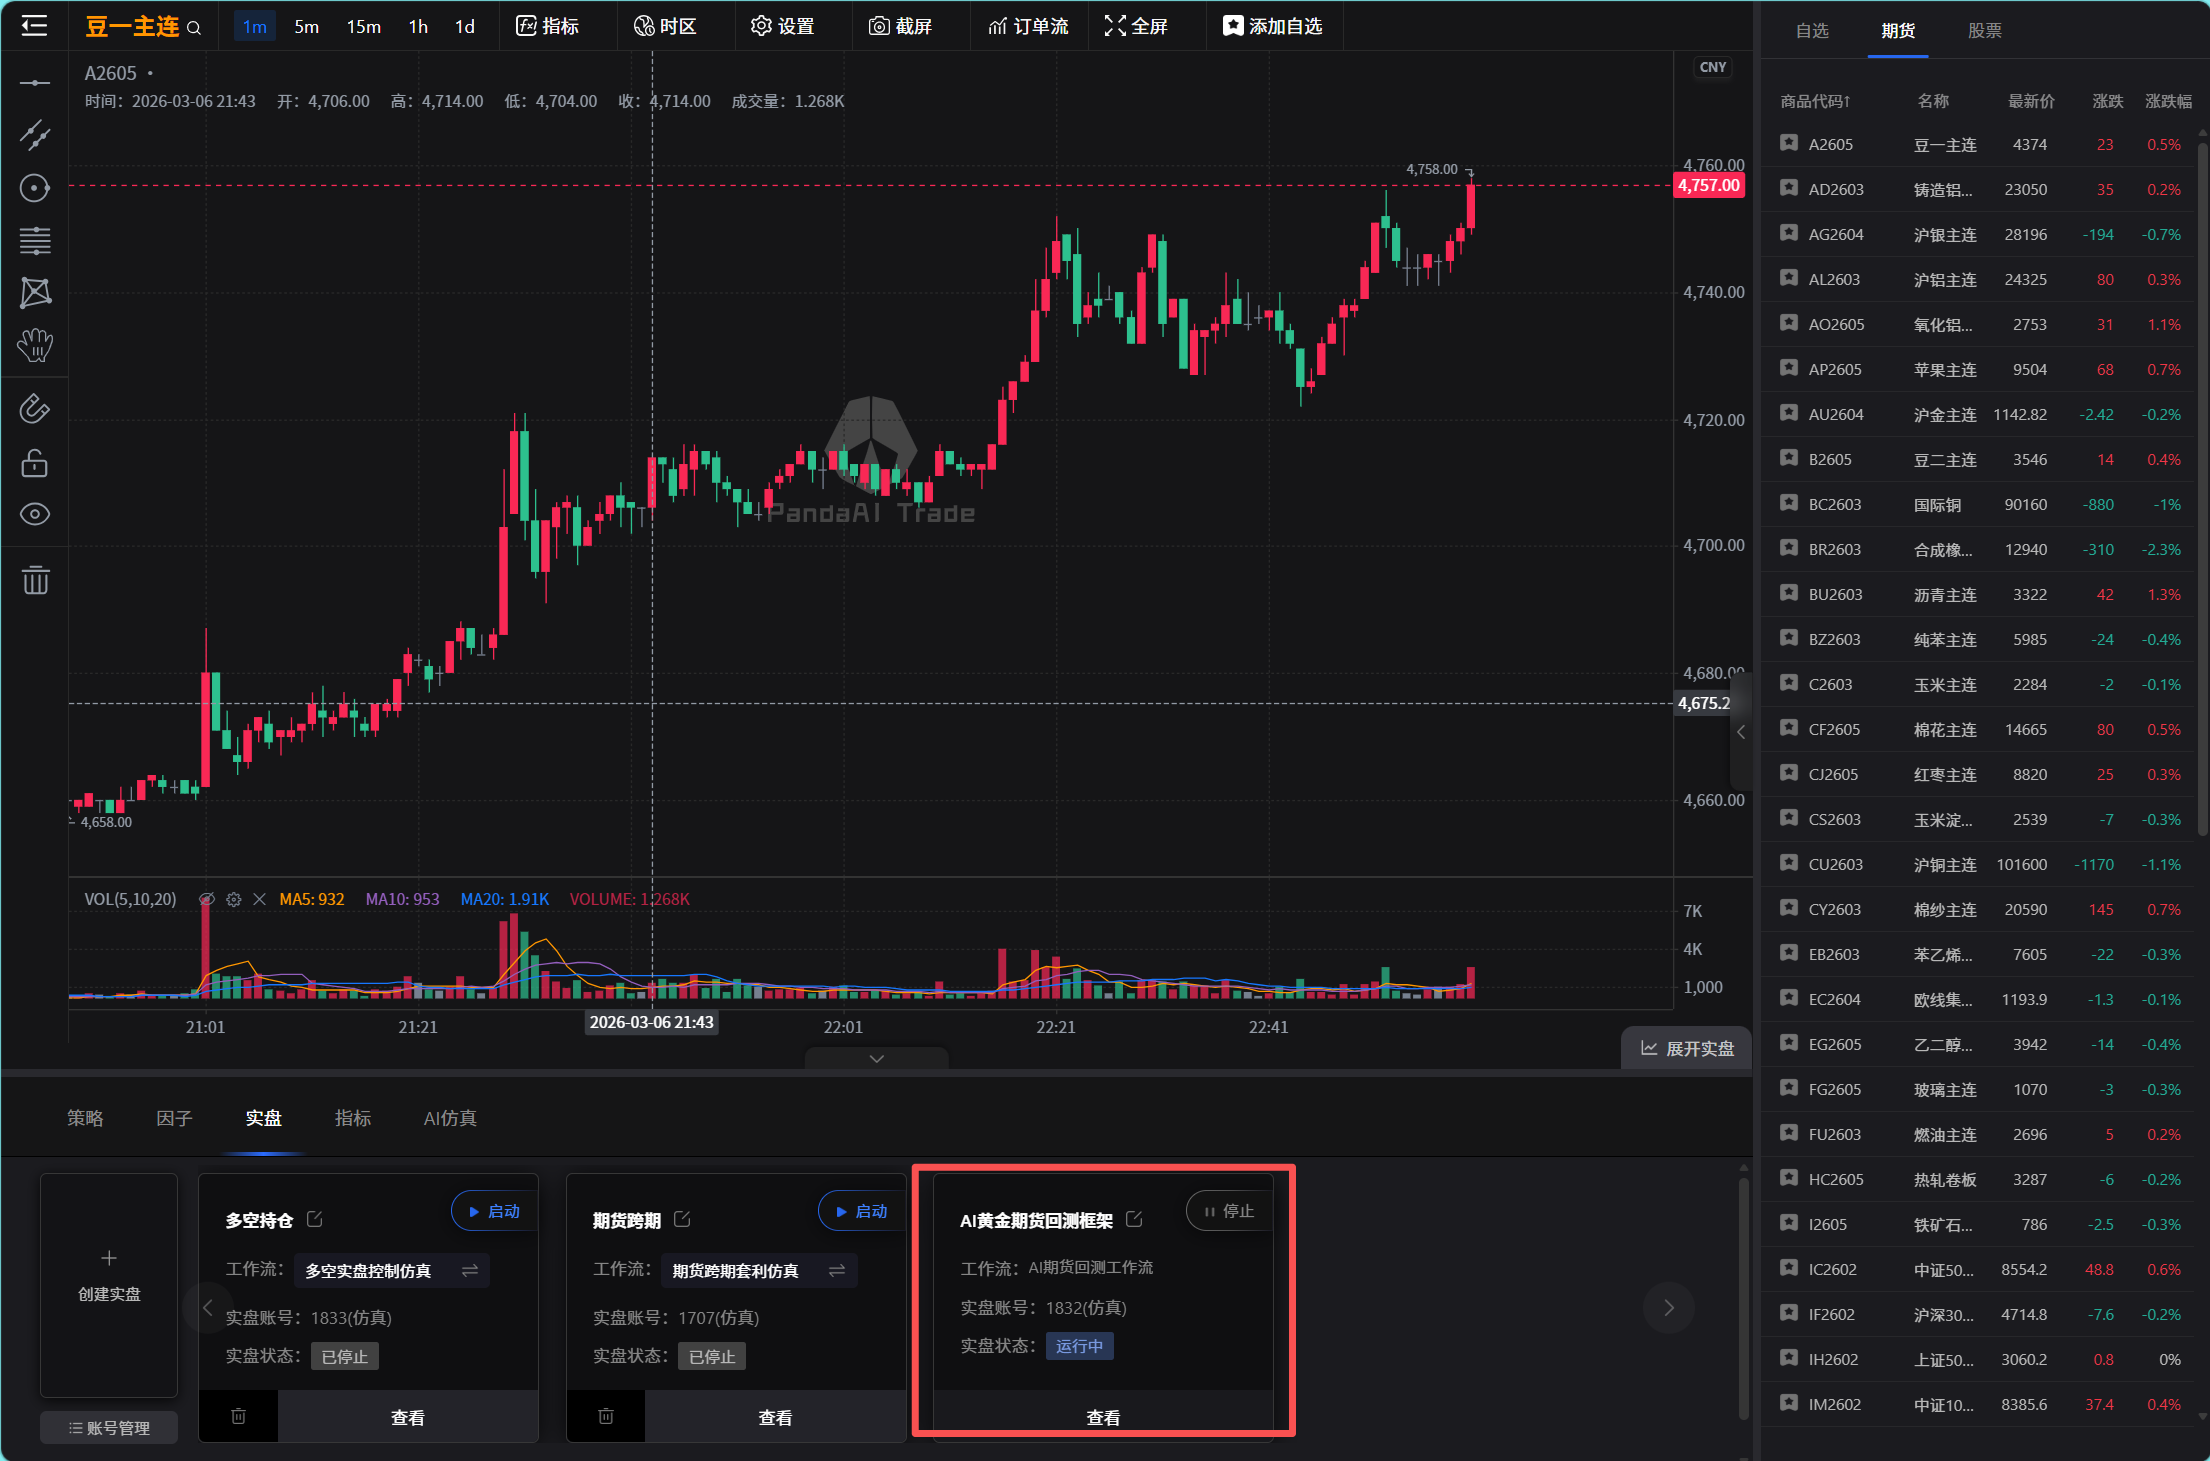Open 账号管理 account management
The width and height of the screenshot is (2210, 1461).
[109, 1428]
